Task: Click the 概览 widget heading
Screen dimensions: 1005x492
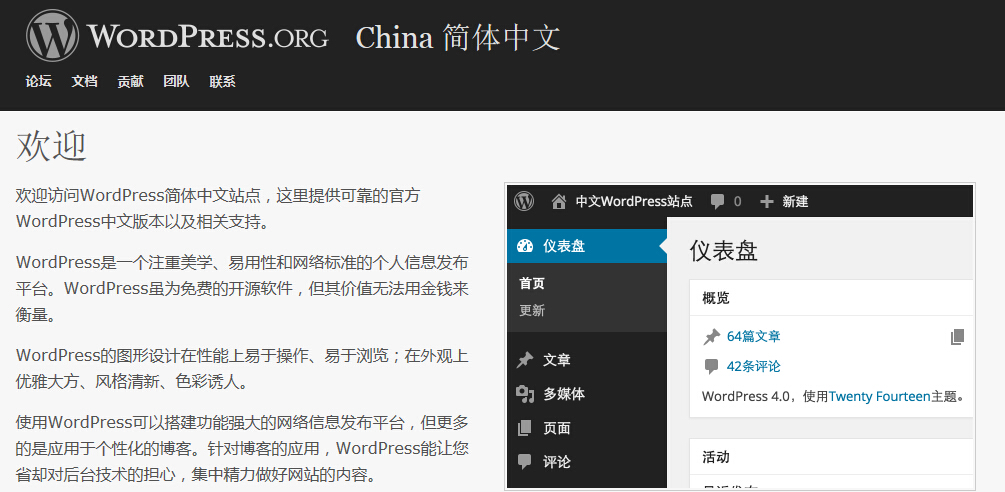Action: coord(716,298)
